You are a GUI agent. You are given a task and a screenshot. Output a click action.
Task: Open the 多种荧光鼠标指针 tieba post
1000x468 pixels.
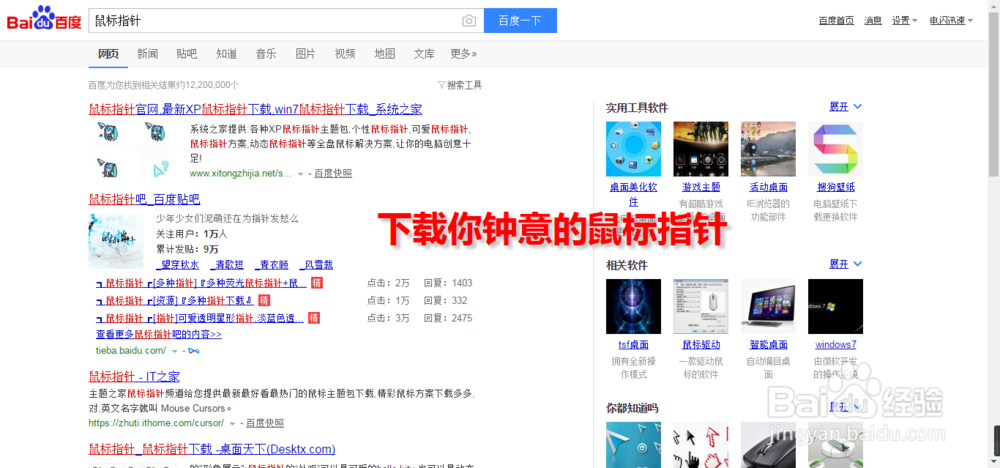click(201, 283)
